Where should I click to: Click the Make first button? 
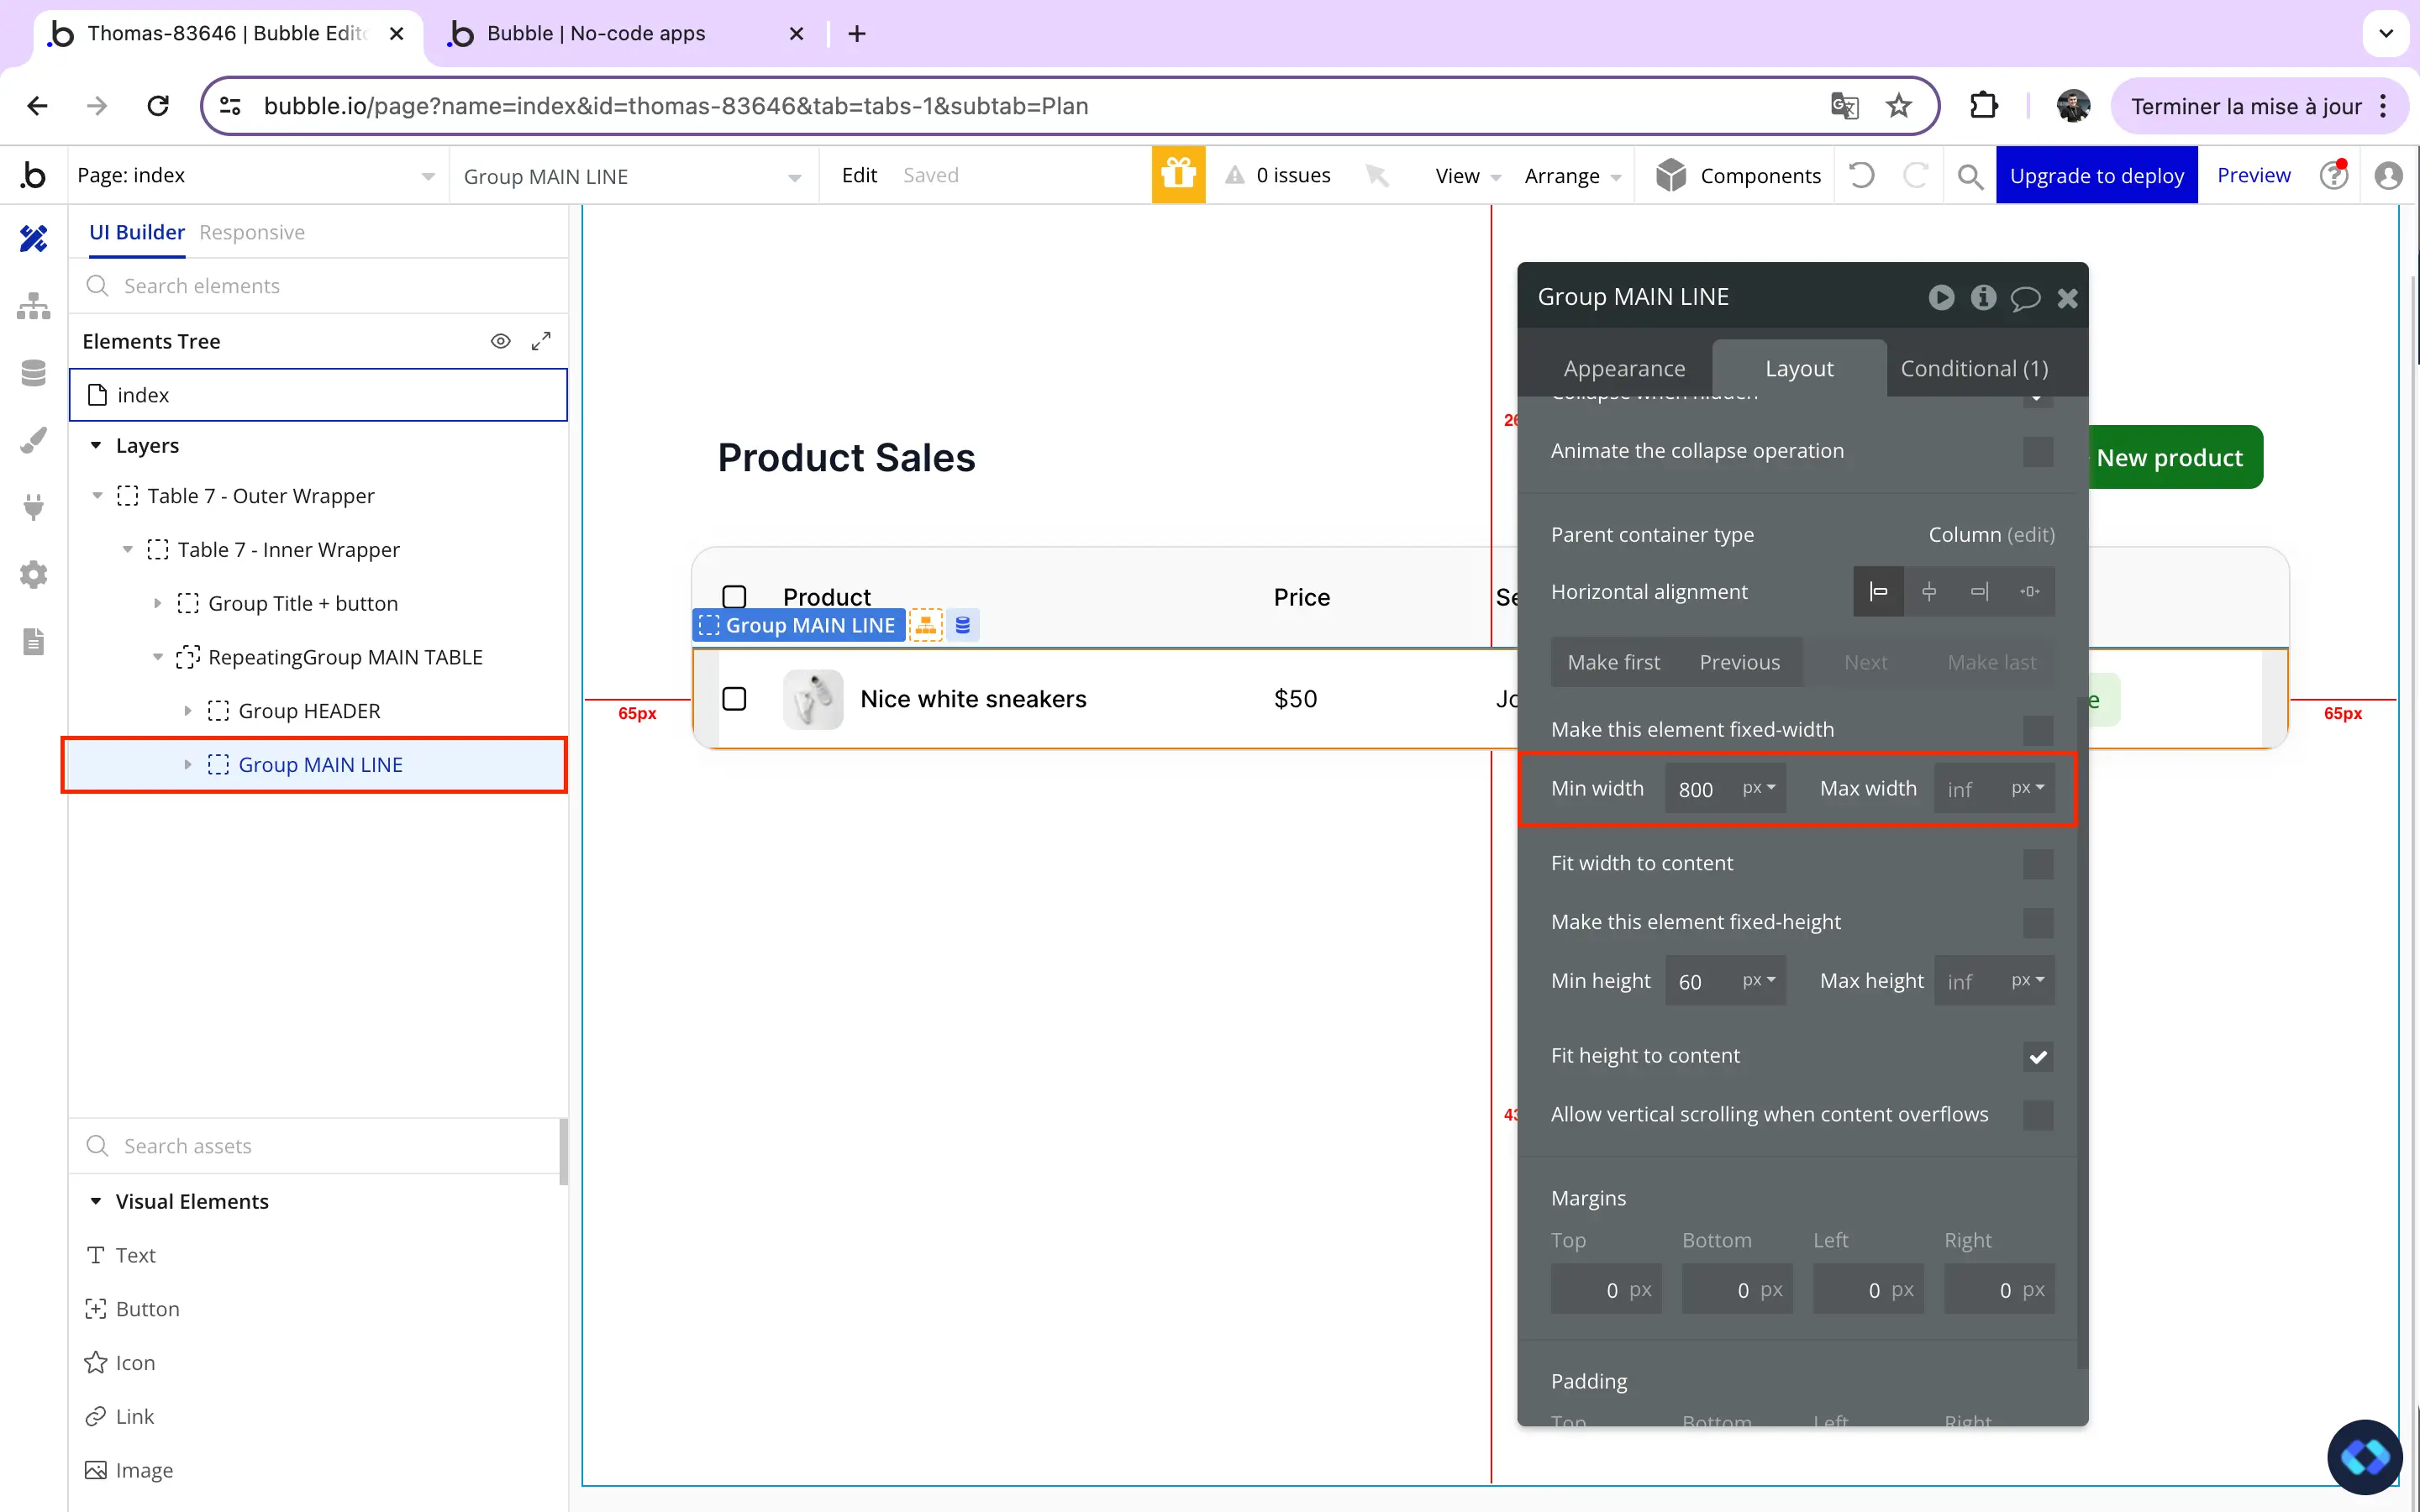(x=1613, y=662)
